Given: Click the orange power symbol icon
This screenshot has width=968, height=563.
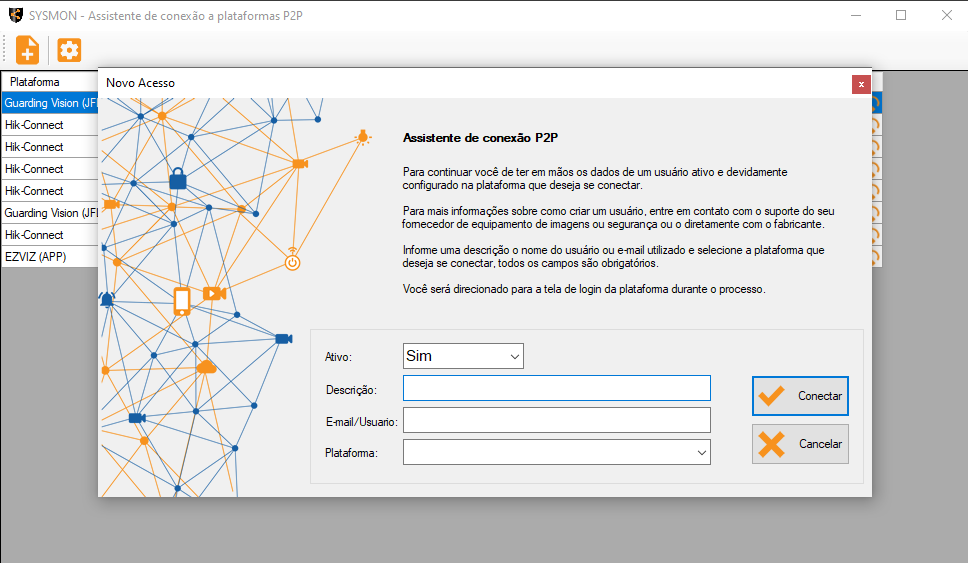Looking at the screenshot, I should (x=292, y=262).
